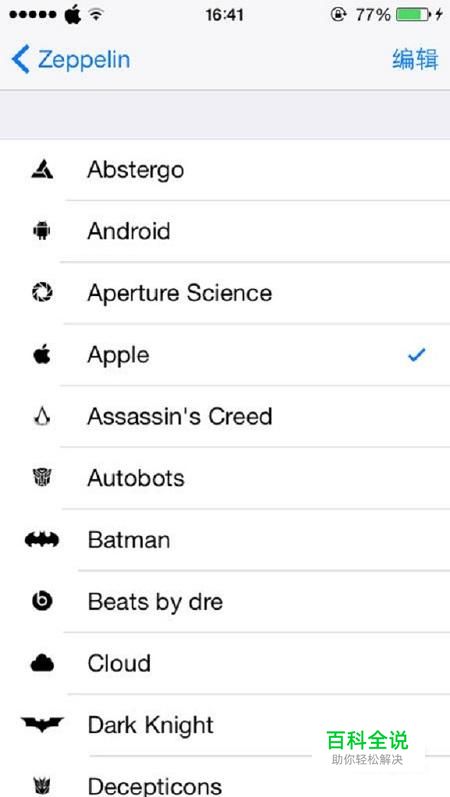This screenshot has height=797, width=450.
Task: Tap the Beats by dre logo icon
Action: 42,602
